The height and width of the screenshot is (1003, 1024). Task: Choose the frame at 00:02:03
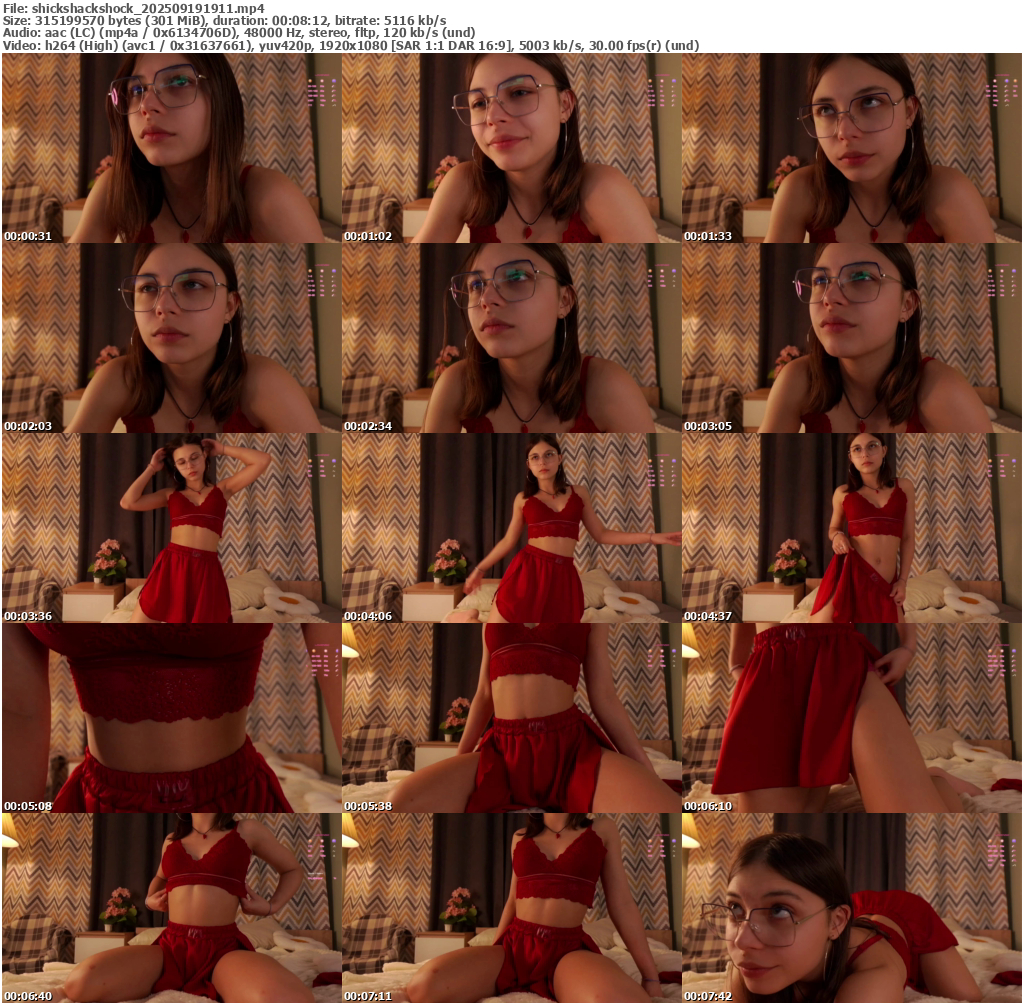171,338
